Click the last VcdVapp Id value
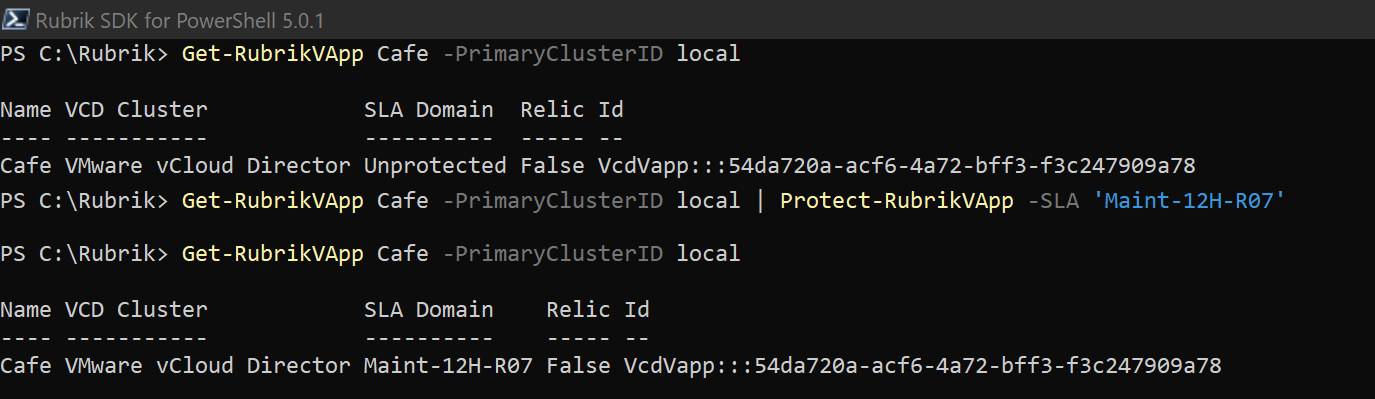 click(924, 366)
